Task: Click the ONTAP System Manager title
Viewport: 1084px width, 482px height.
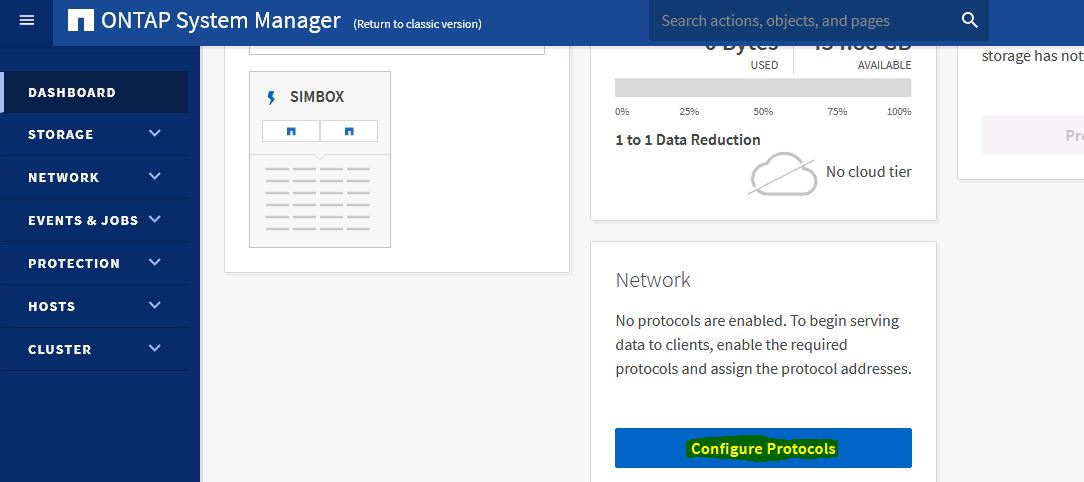Action: click(x=221, y=21)
